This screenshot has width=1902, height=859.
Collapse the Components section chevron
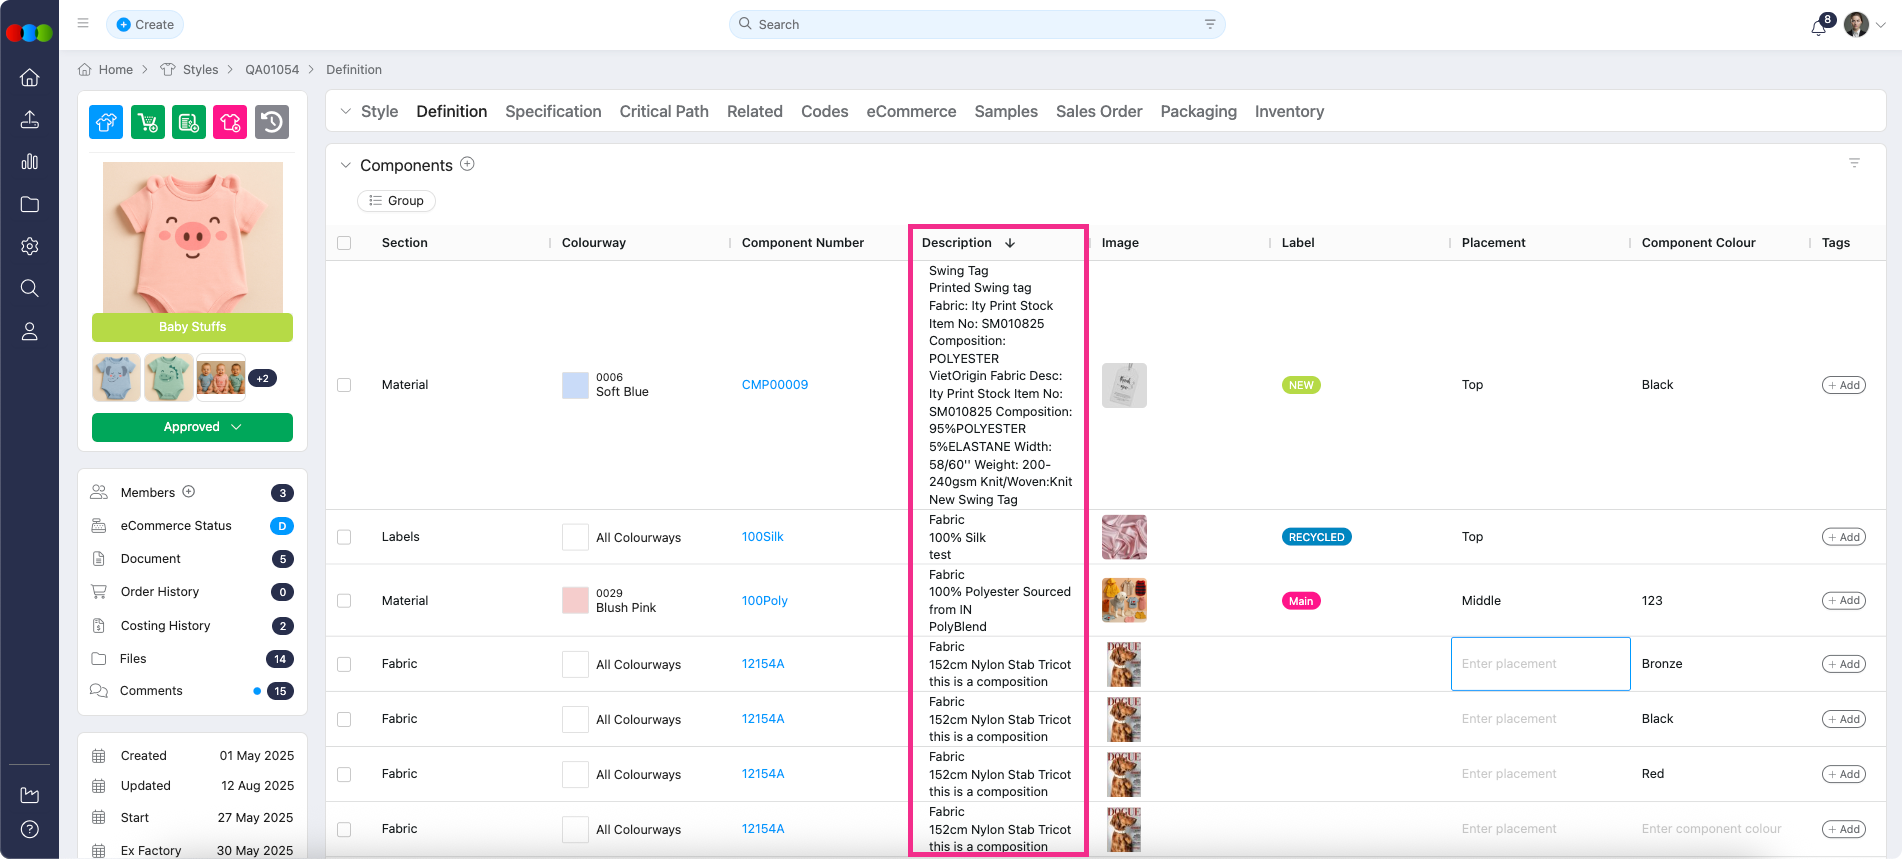[345, 165]
